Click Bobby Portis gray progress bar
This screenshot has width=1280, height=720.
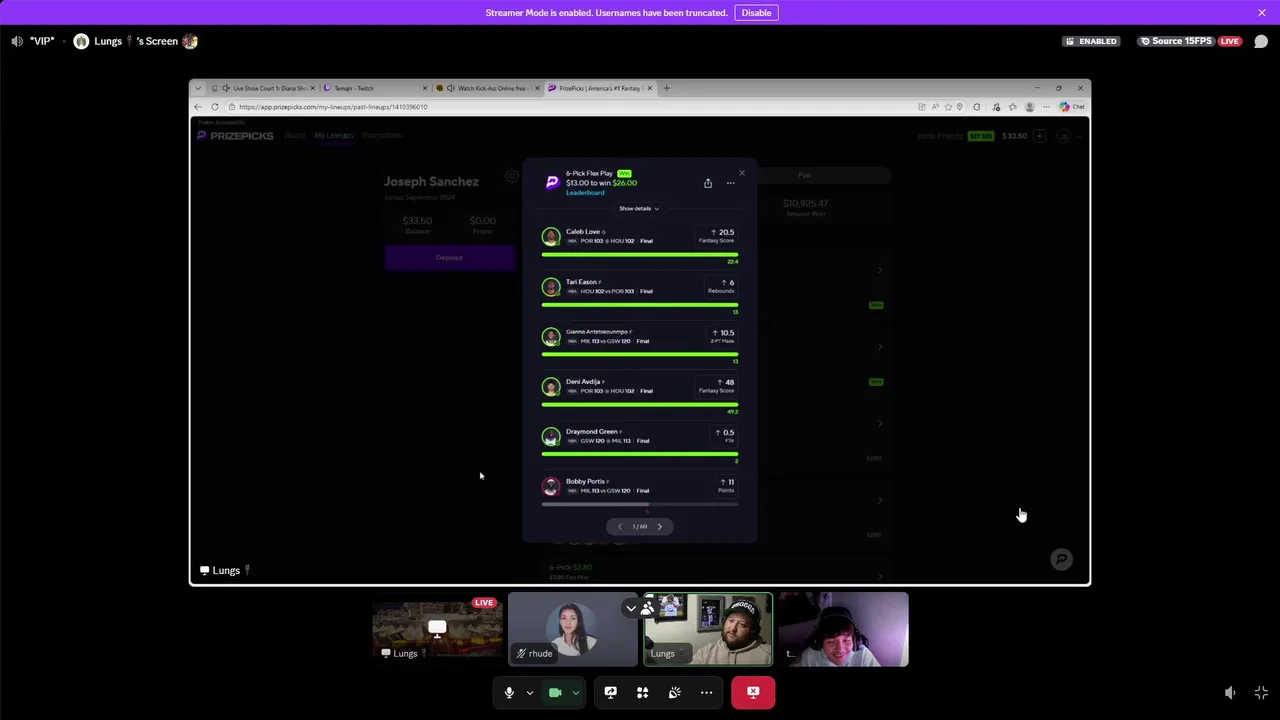click(640, 504)
